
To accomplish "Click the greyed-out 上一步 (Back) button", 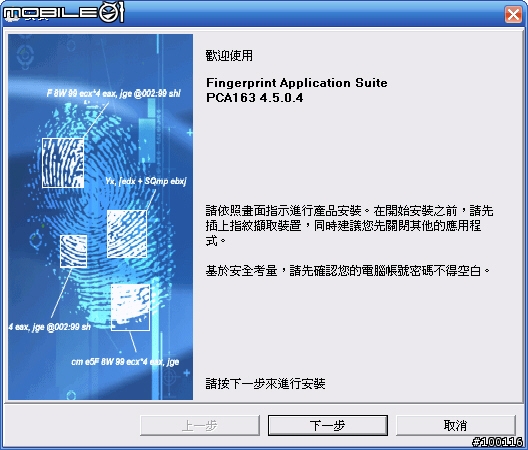I will pos(200,425).
